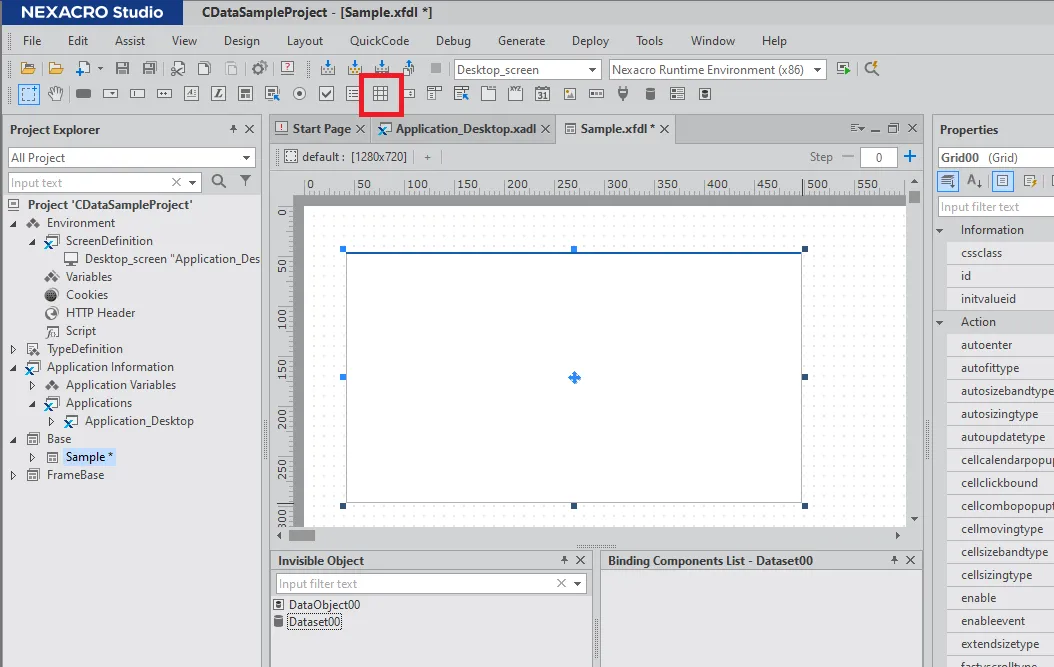Viewport: 1054px width, 667px height.
Task: Select the Radio component tool
Action: tap(299, 94)
